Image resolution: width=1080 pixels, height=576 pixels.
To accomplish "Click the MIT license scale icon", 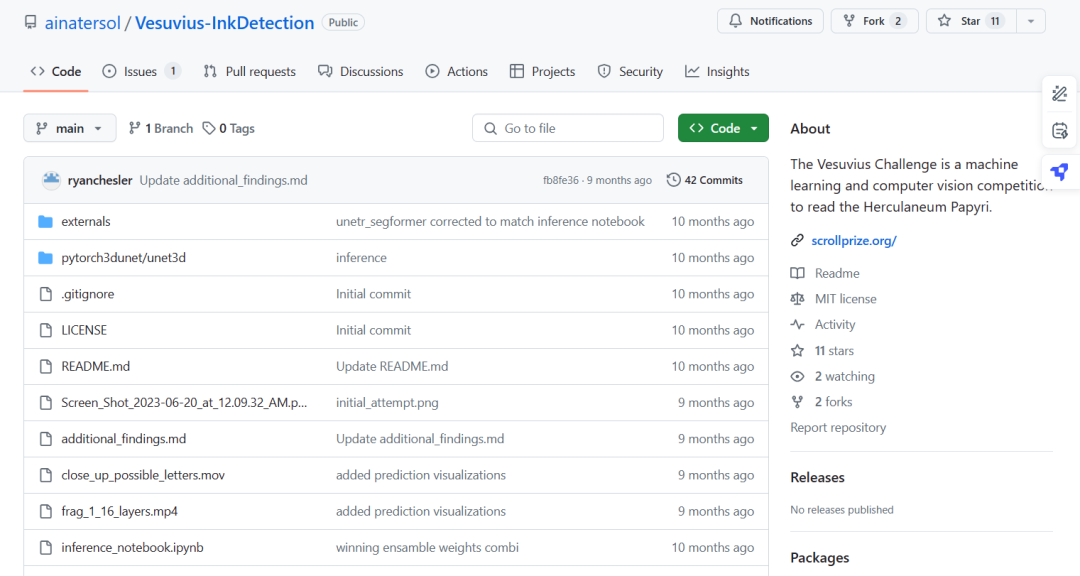I will click(797, 299).
